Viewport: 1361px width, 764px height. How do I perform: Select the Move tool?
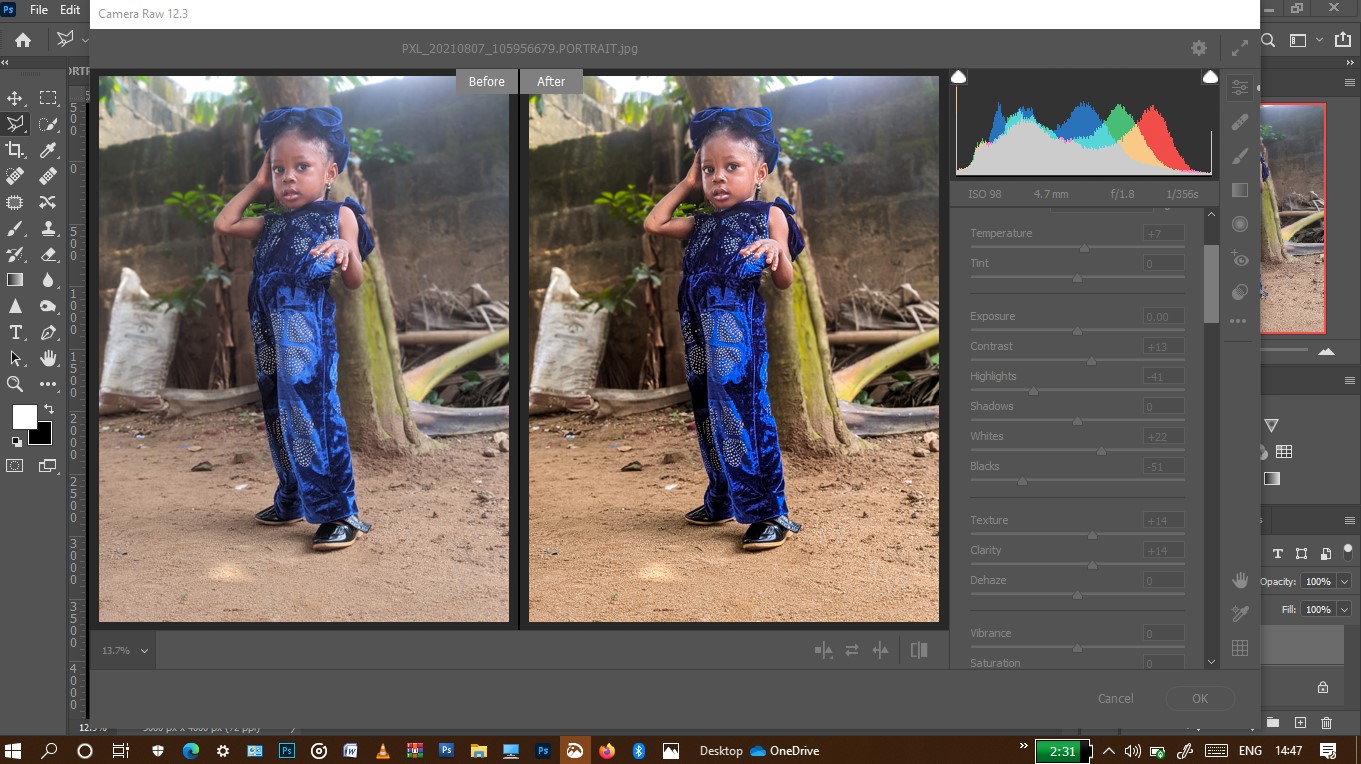point(15,98)
